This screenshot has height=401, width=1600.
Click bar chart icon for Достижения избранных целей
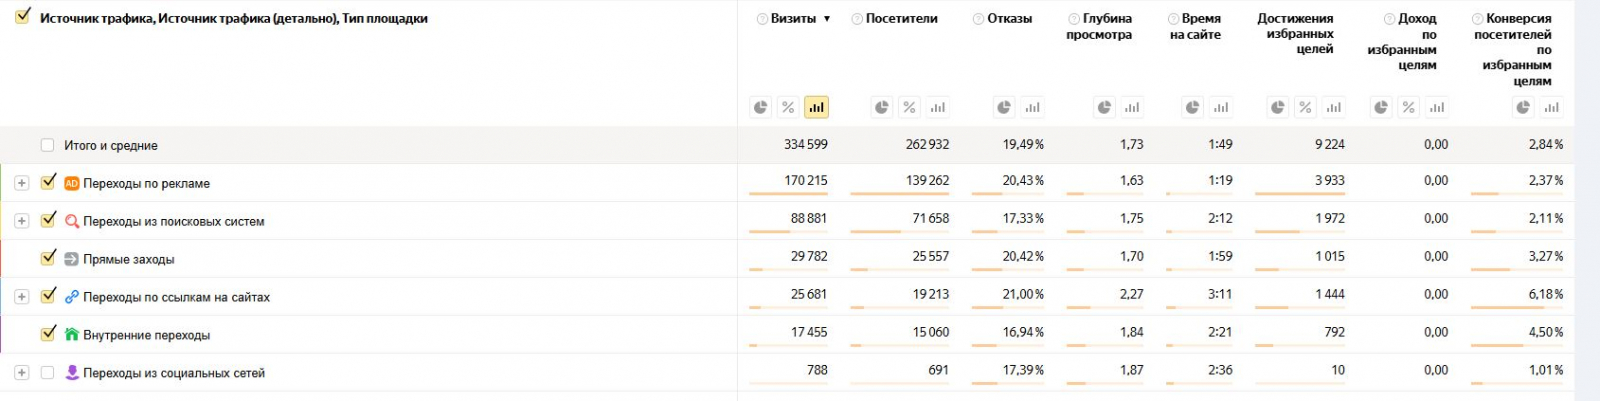pos(1333,107)
